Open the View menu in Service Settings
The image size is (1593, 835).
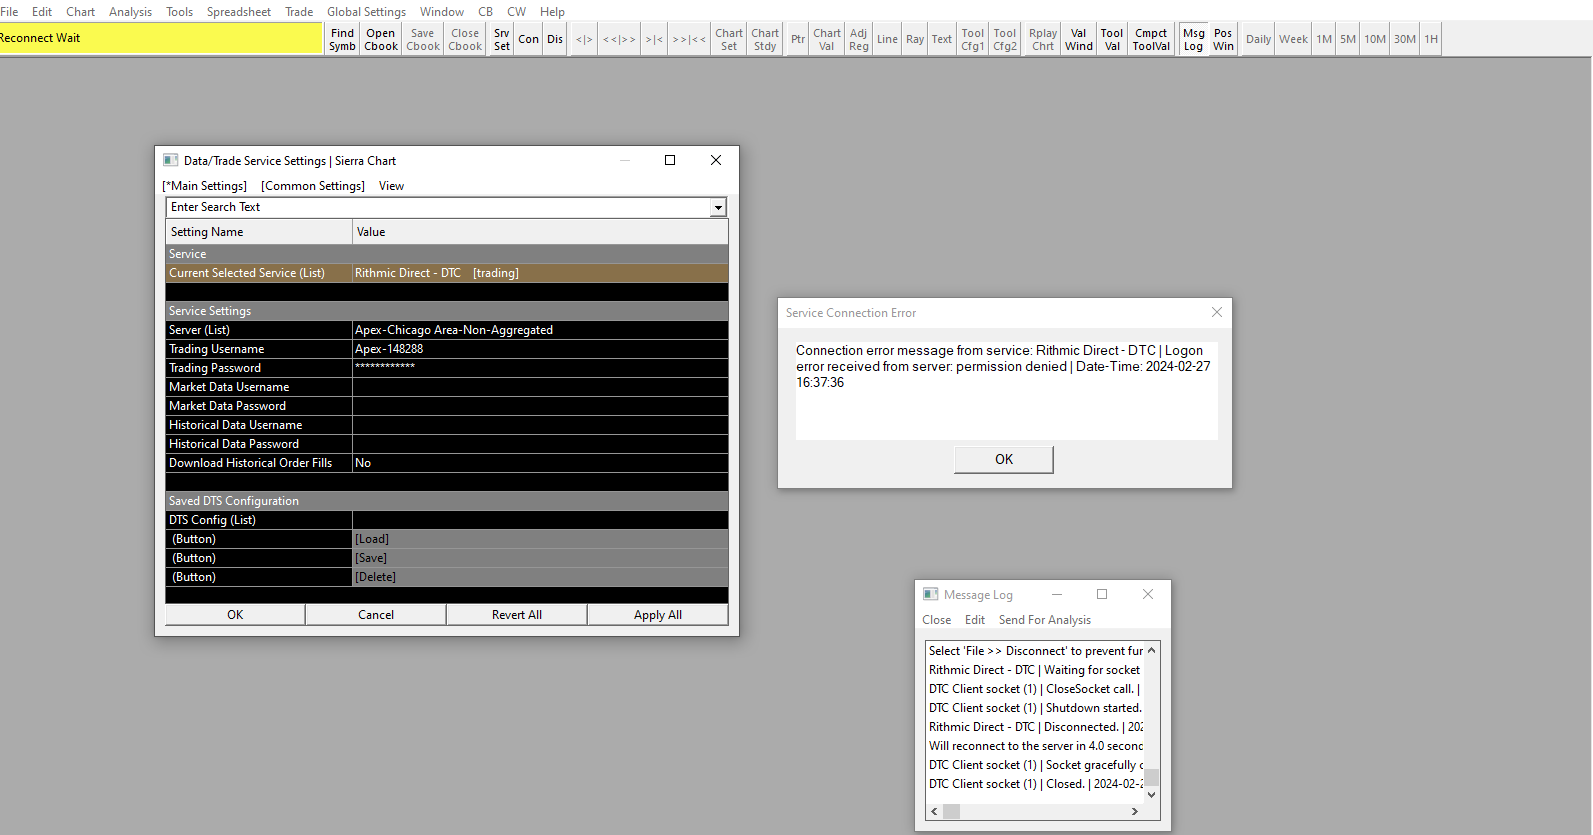391,186
